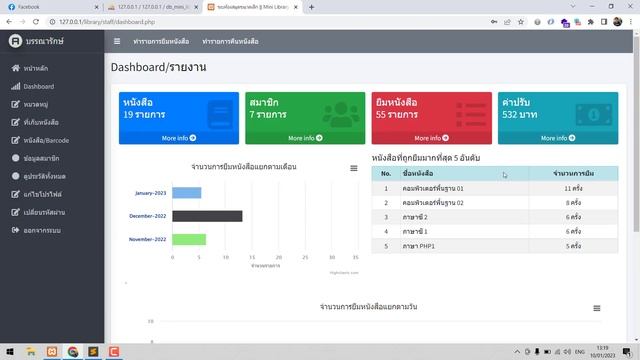Click More info on green สมาชิก card

[x=305, y=138]
